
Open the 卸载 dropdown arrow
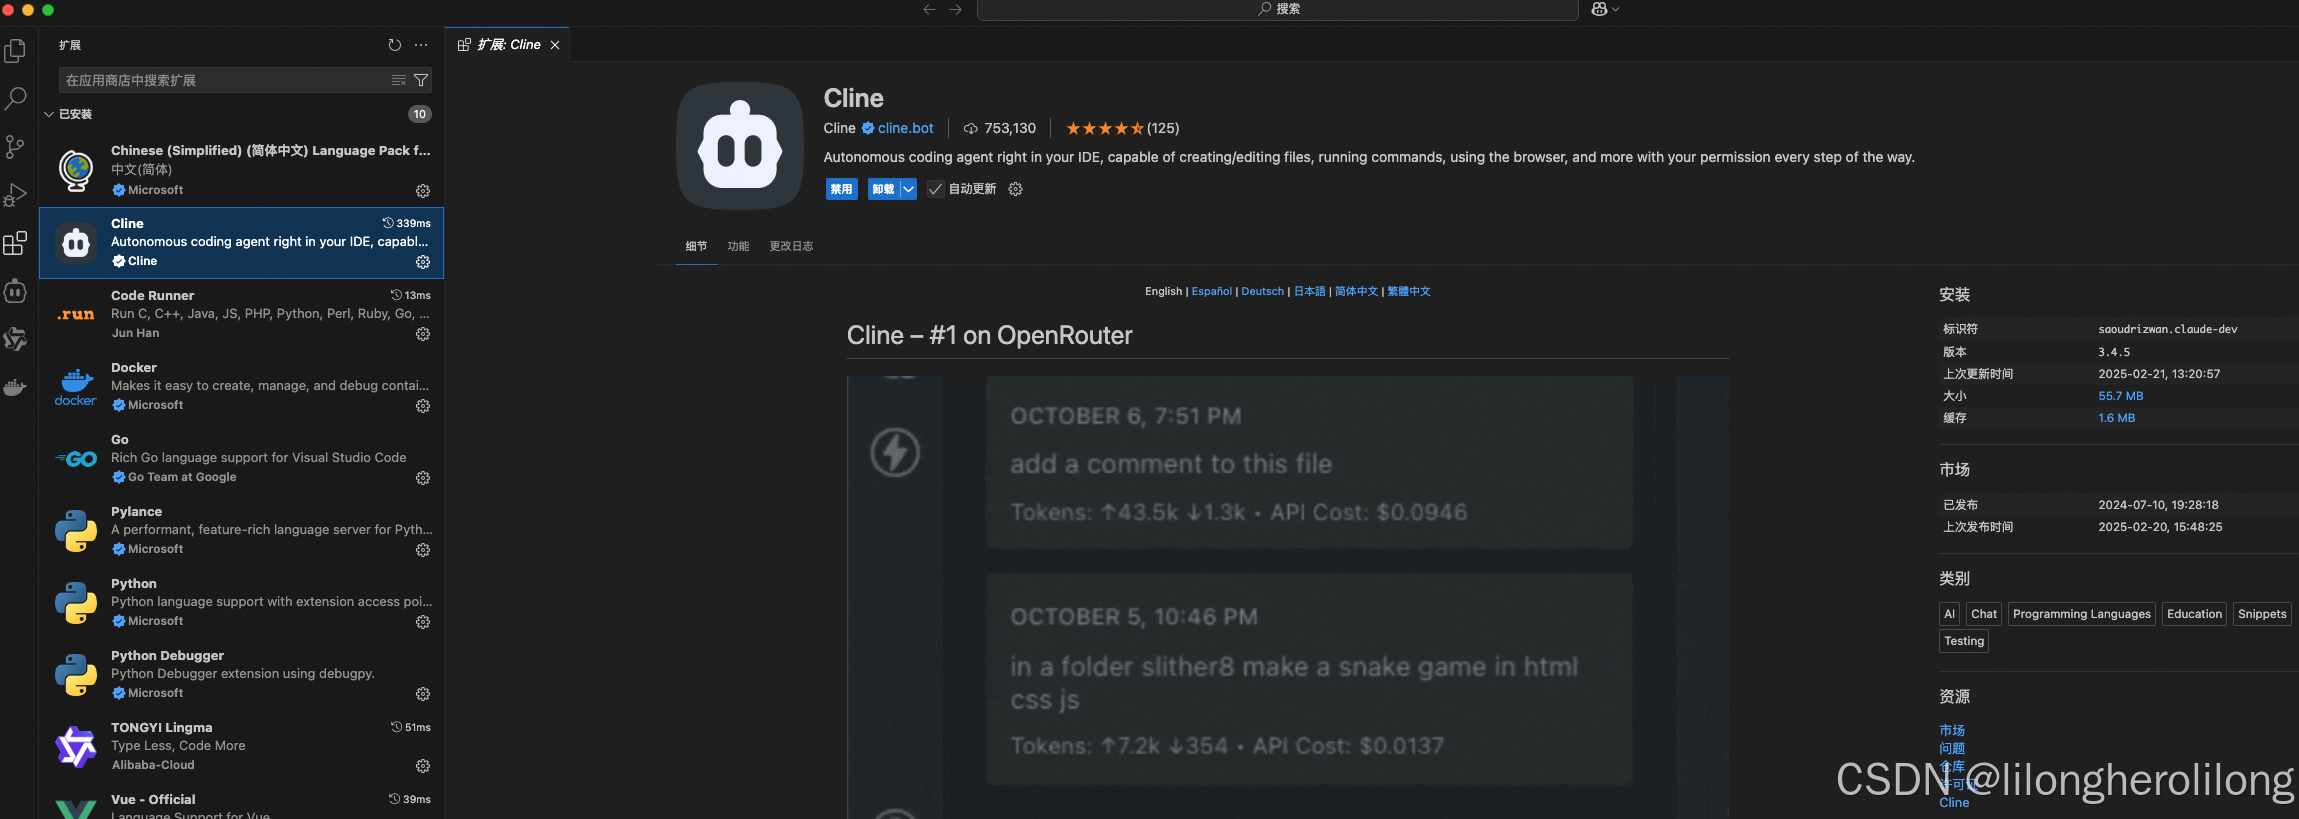coord(908,189)
